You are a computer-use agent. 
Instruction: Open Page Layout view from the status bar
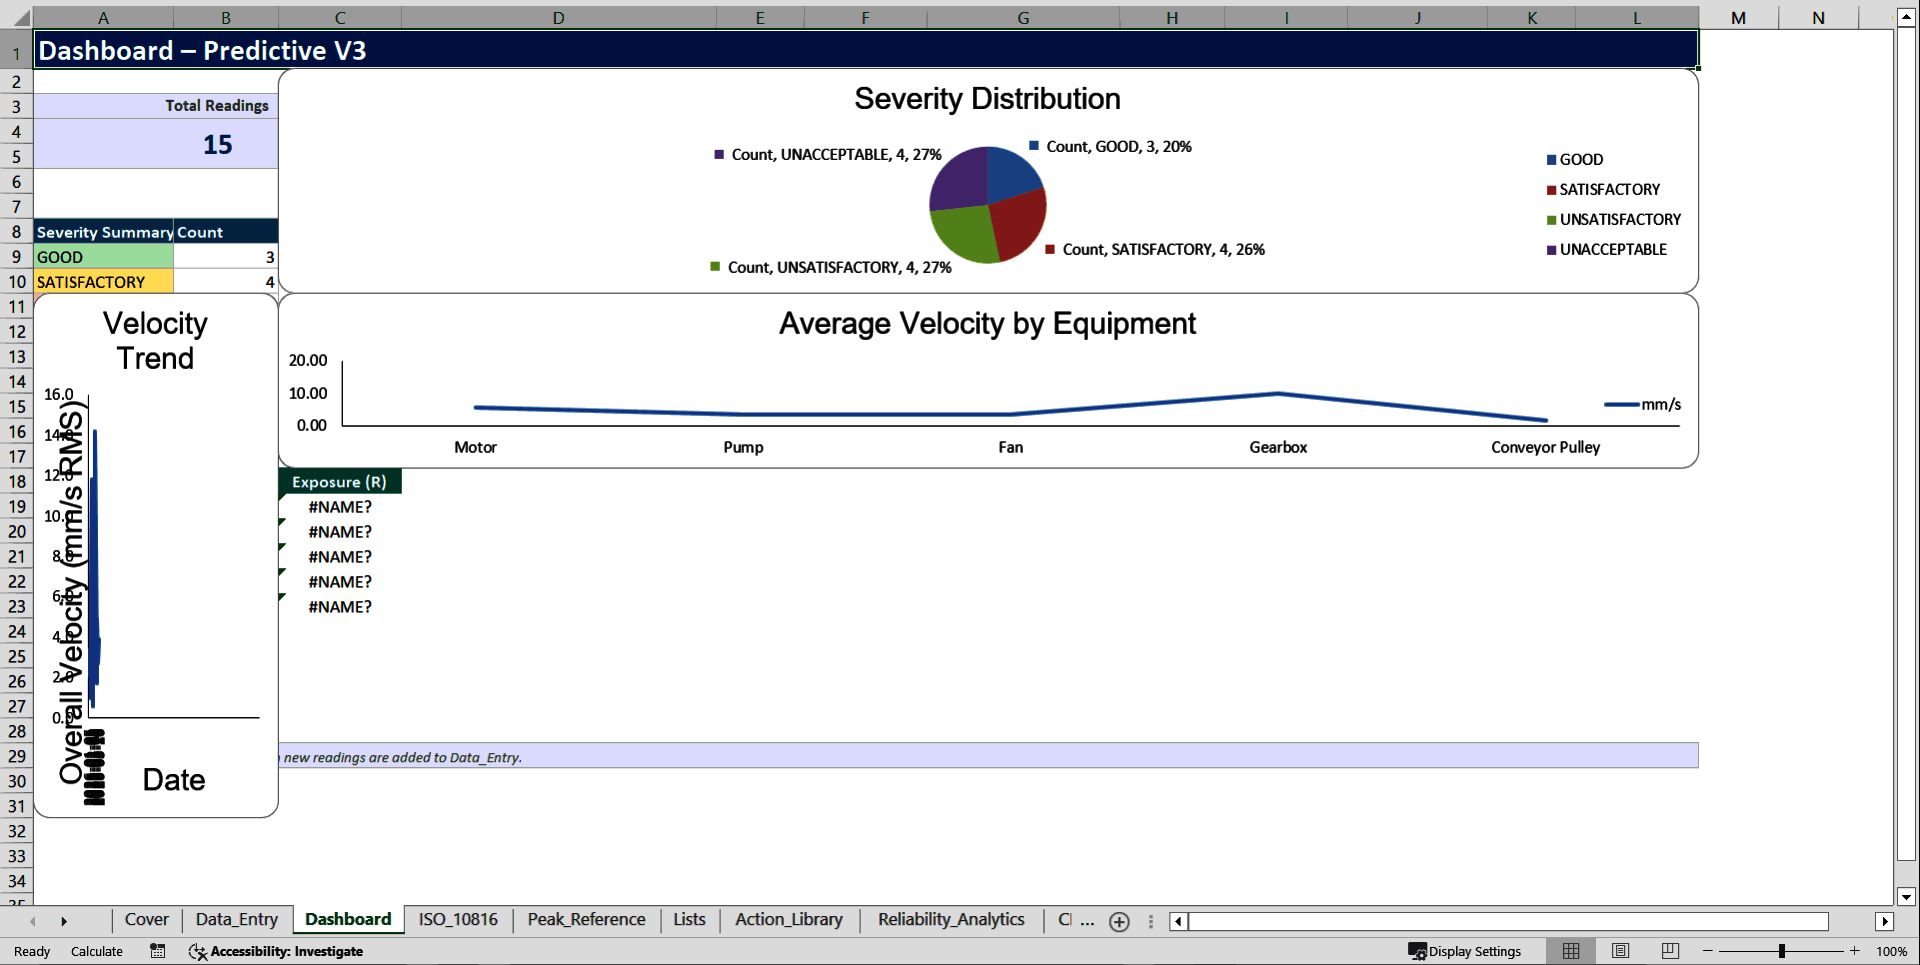pyautogui.click(x=1620, y=951)
